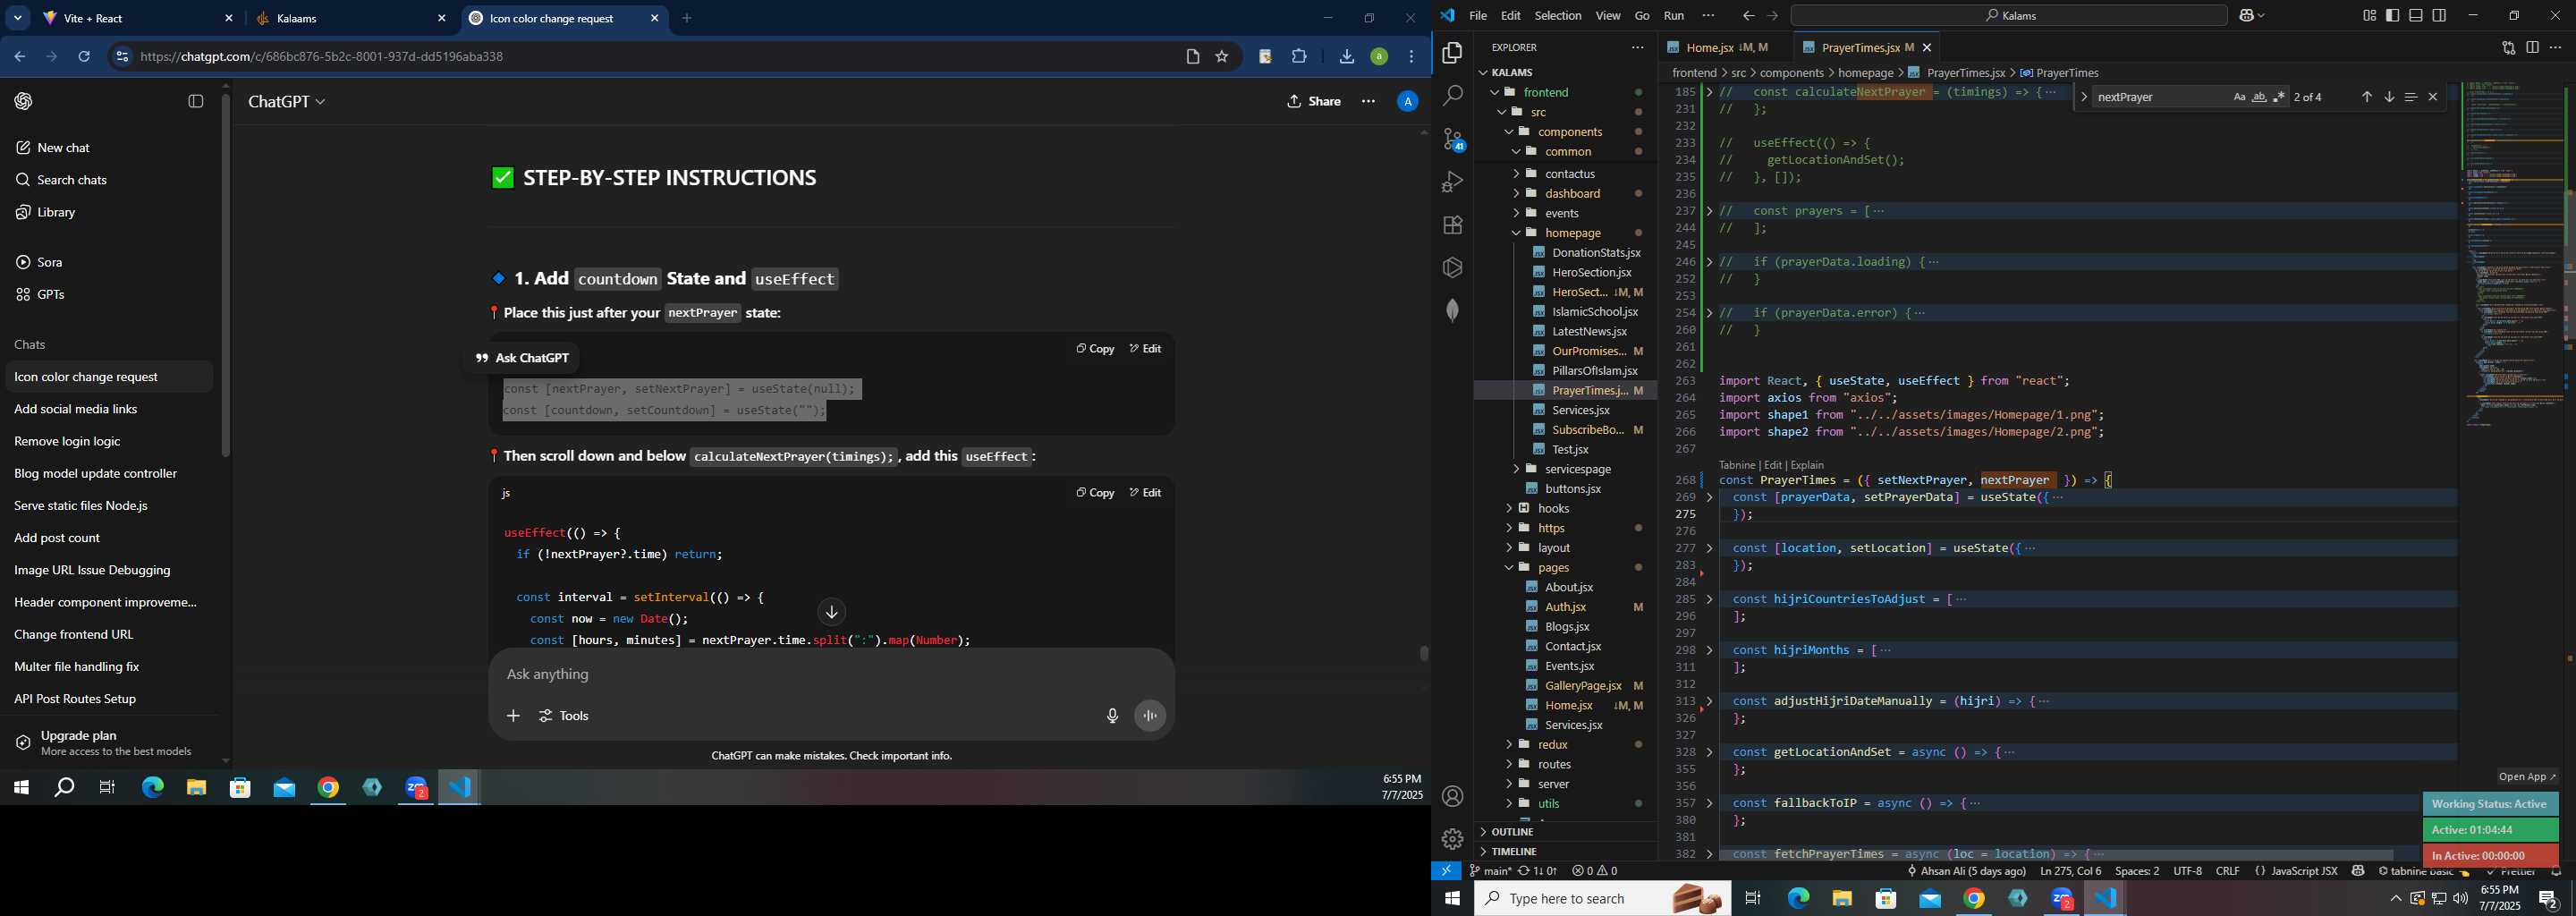Click the Open App button in VS Code
Viewport: 2576px width, 916px height.
[x=2527, y=777]
